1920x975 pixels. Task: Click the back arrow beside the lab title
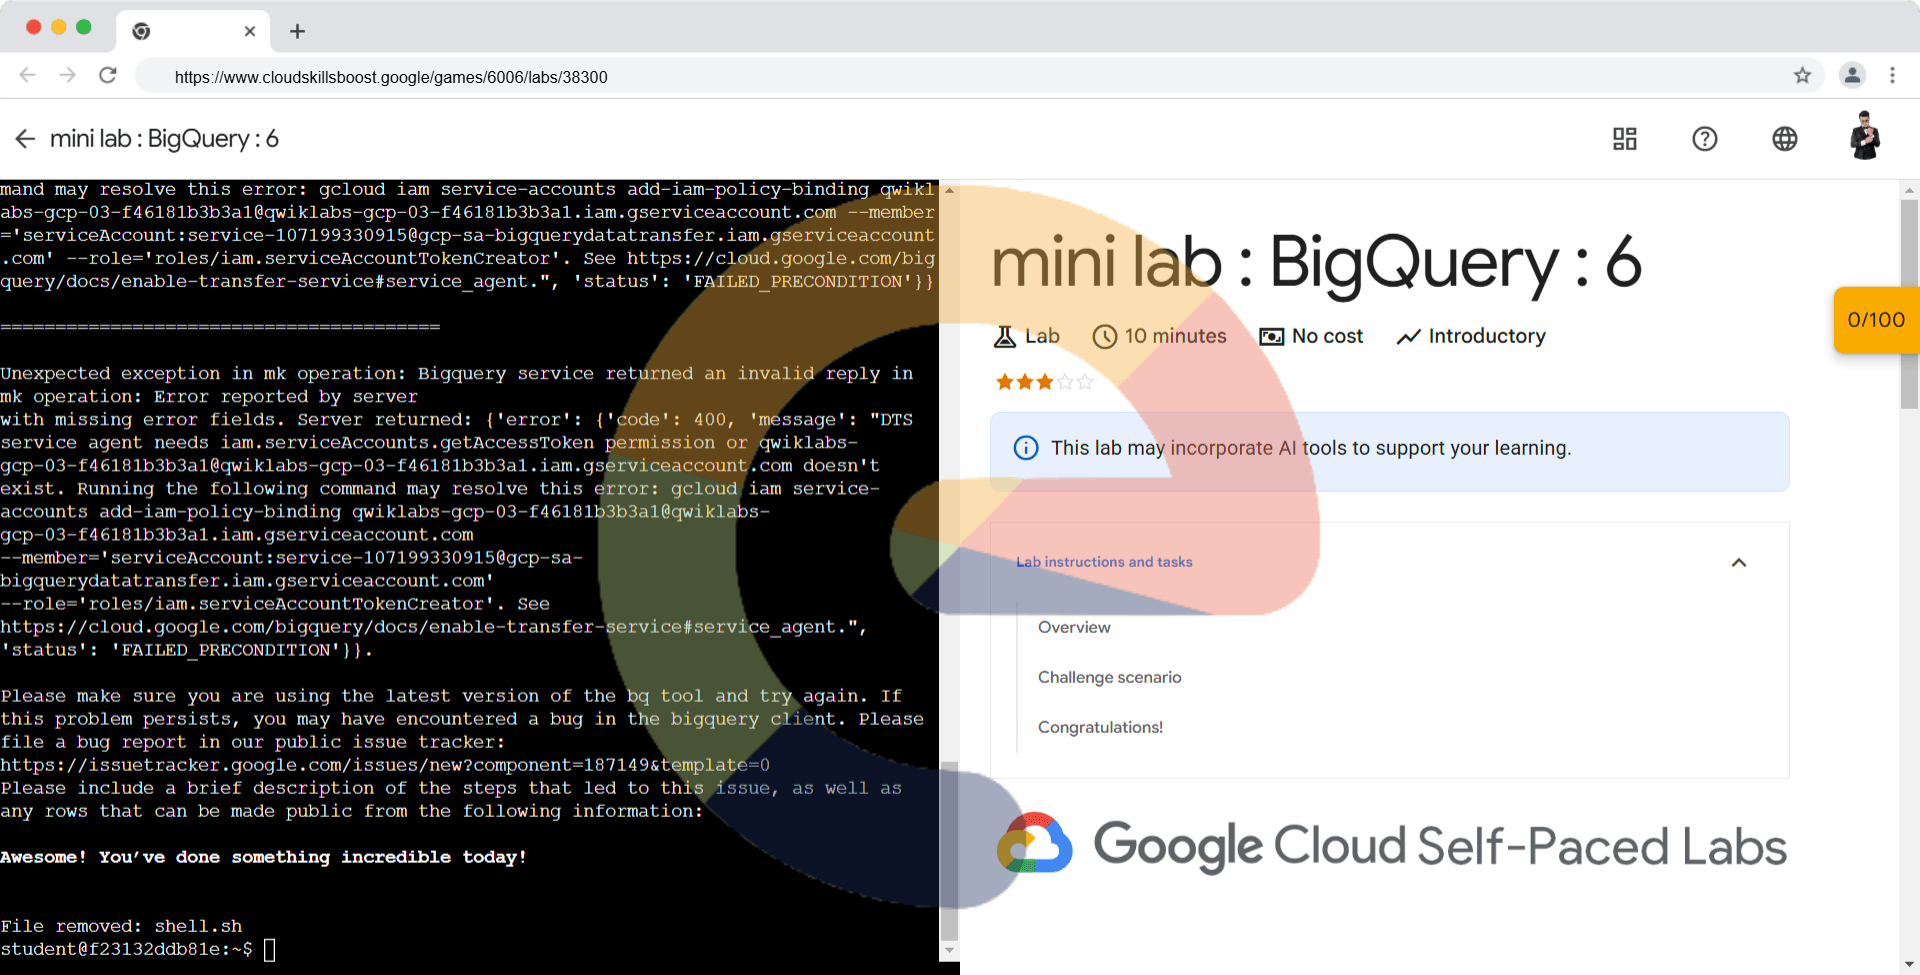[25, 139]
